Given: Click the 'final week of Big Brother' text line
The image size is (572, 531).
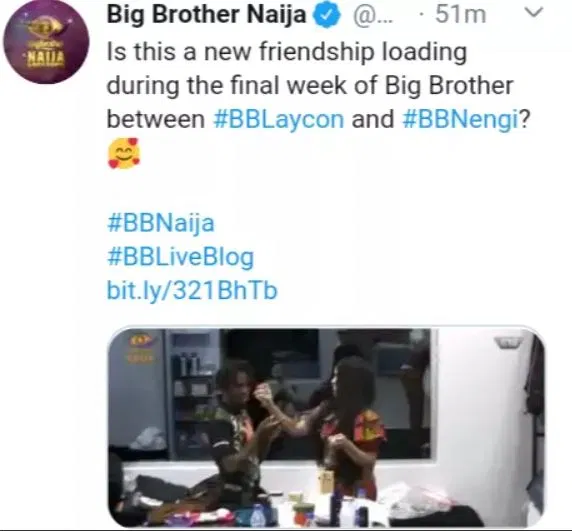Looking at the screenshot, I should (309, 86).
